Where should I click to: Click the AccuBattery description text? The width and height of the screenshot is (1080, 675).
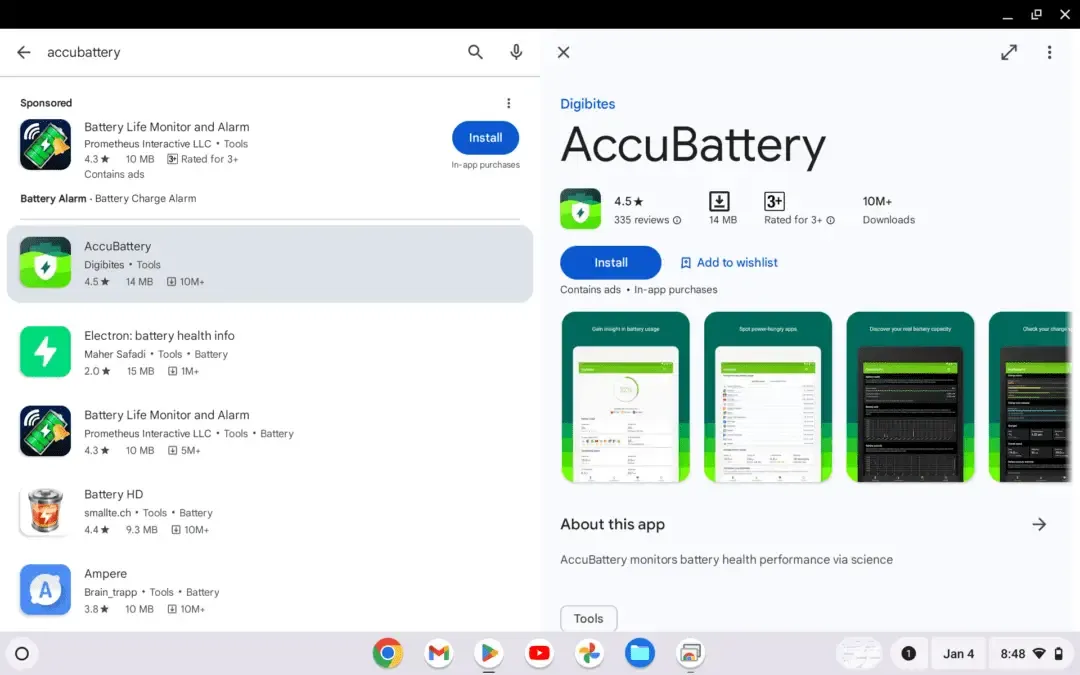coord(727,560)
